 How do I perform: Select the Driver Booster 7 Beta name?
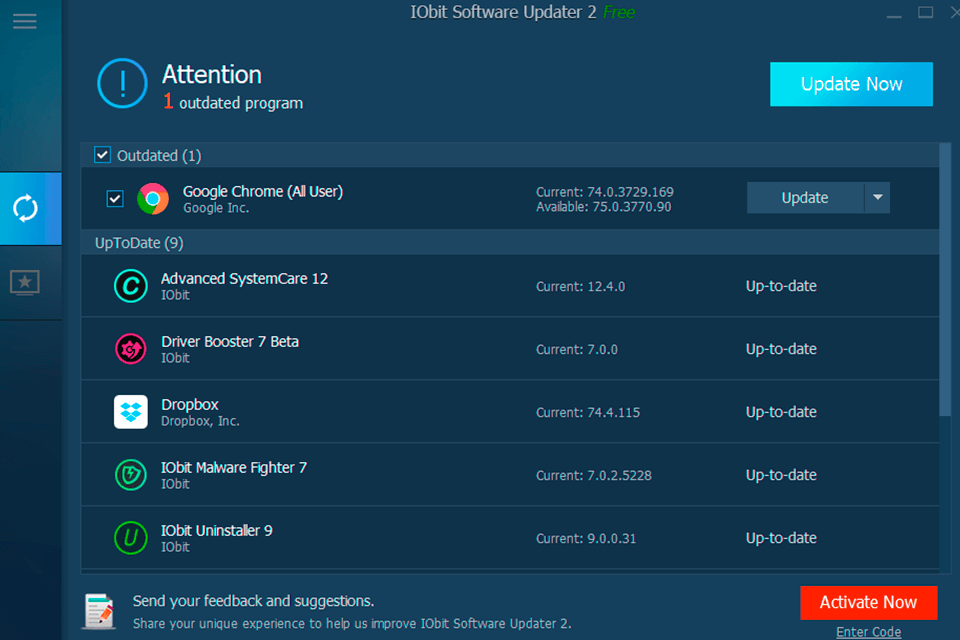pos(230,342)
